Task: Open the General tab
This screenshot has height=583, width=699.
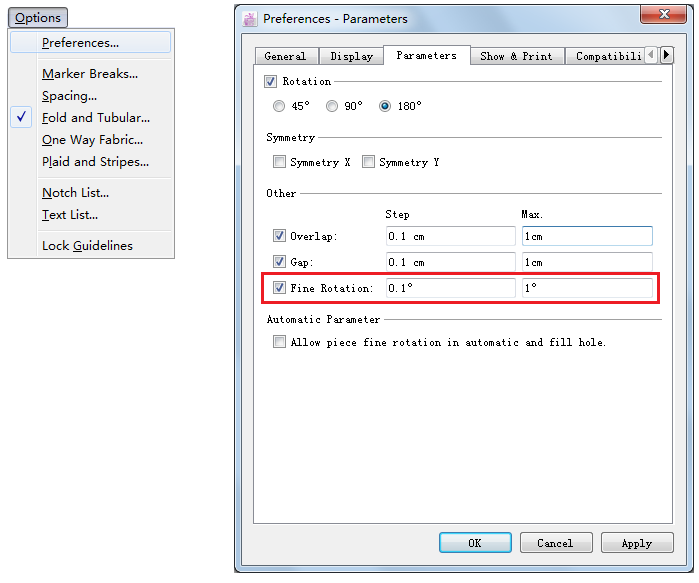Action: [x=285, y=56]
